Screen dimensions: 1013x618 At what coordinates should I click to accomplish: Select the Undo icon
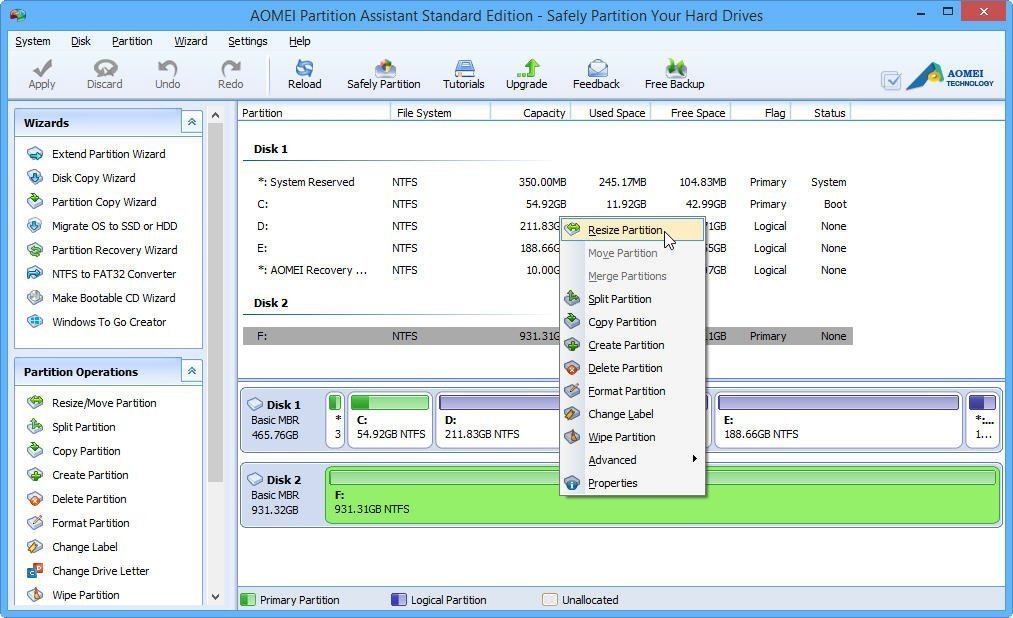(x=166, y=71)
